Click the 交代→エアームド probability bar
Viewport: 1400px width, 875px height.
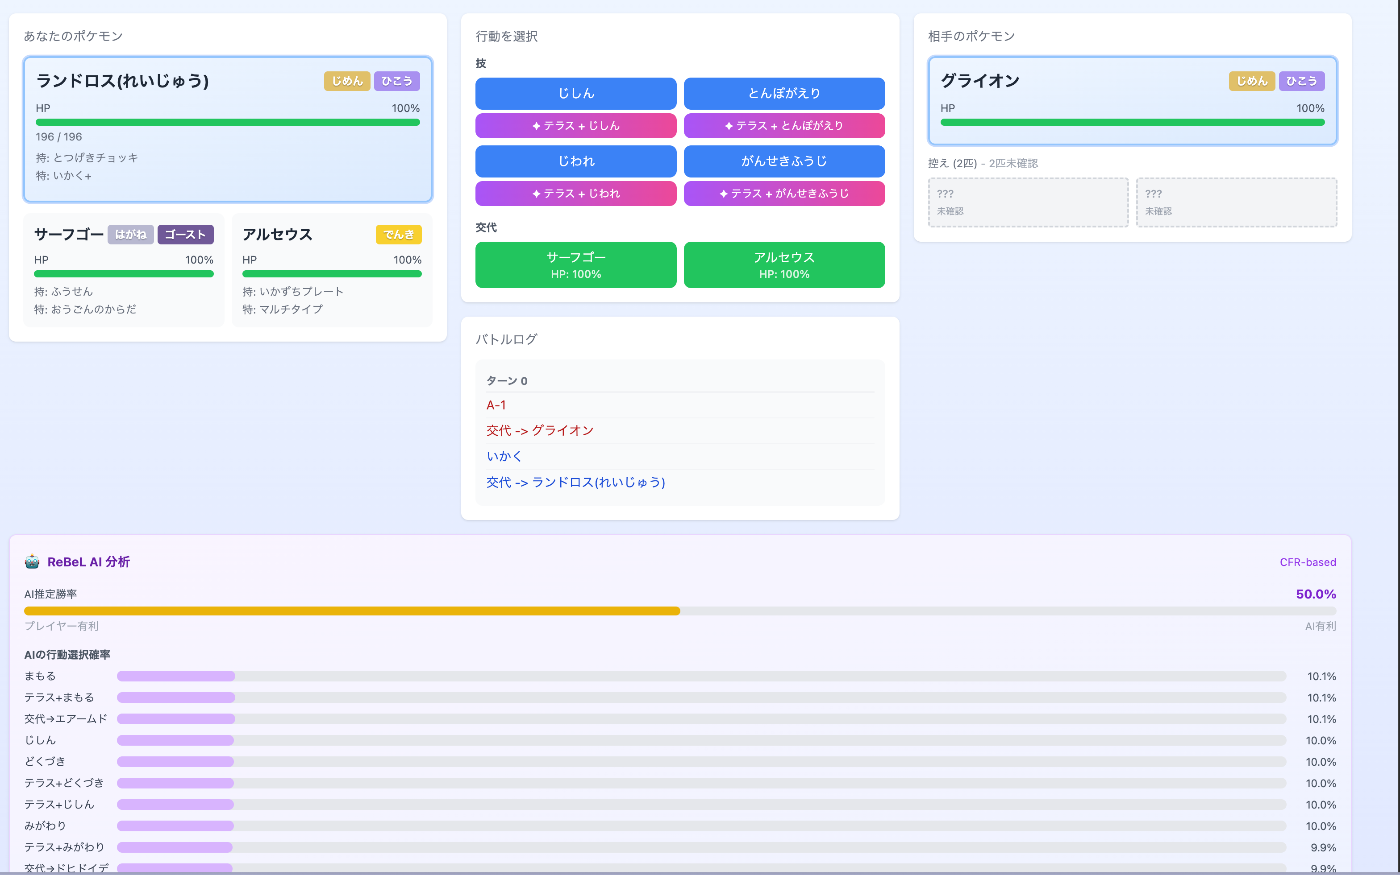tap(701, 719)
